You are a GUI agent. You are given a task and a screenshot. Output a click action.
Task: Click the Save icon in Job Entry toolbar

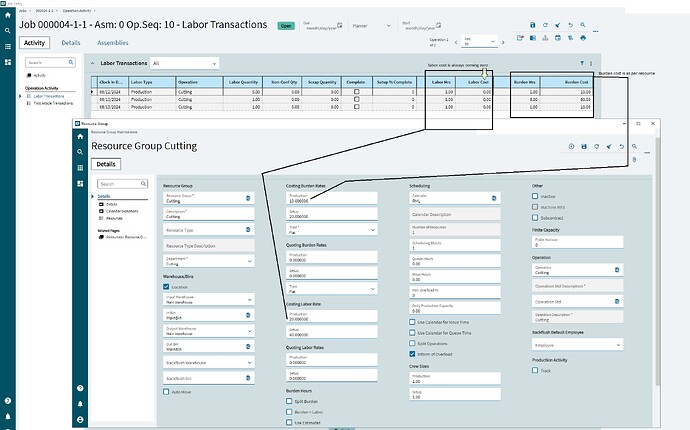[532, 25]
